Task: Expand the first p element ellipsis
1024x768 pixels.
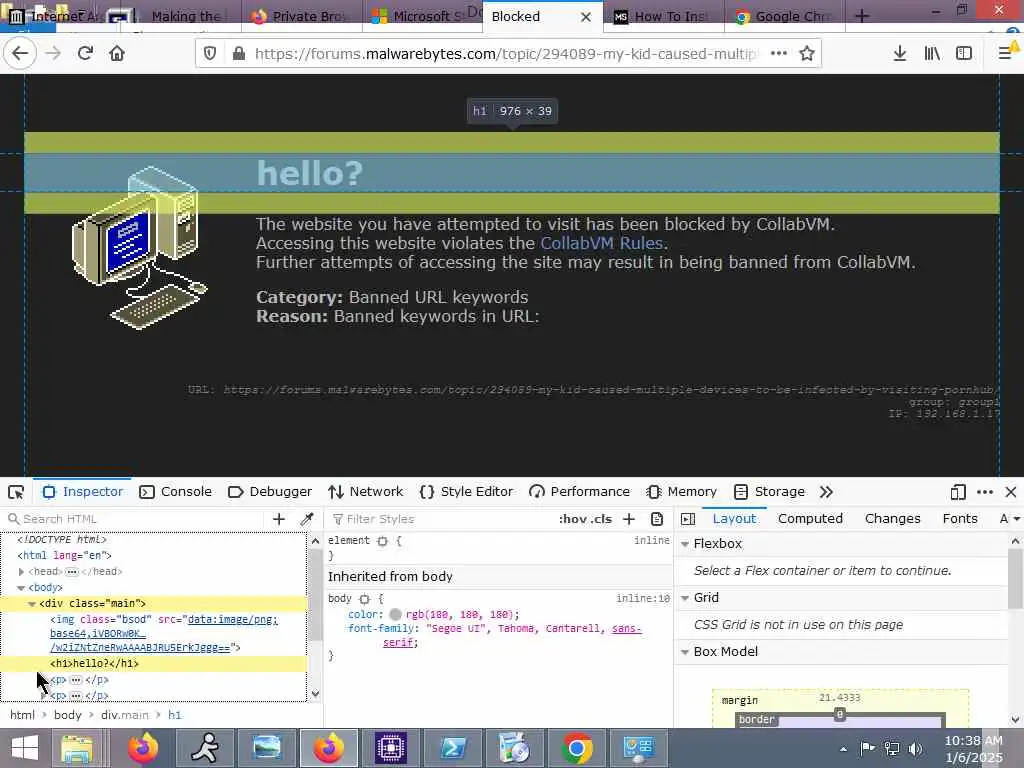Action: click(x=76, y=680)
